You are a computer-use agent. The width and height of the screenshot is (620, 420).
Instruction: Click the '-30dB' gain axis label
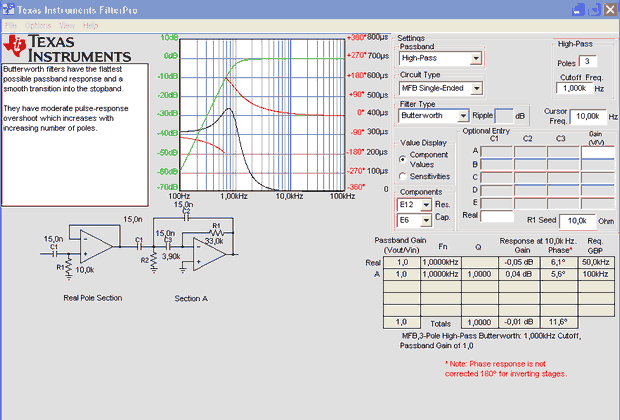click(x=168, y=114)
